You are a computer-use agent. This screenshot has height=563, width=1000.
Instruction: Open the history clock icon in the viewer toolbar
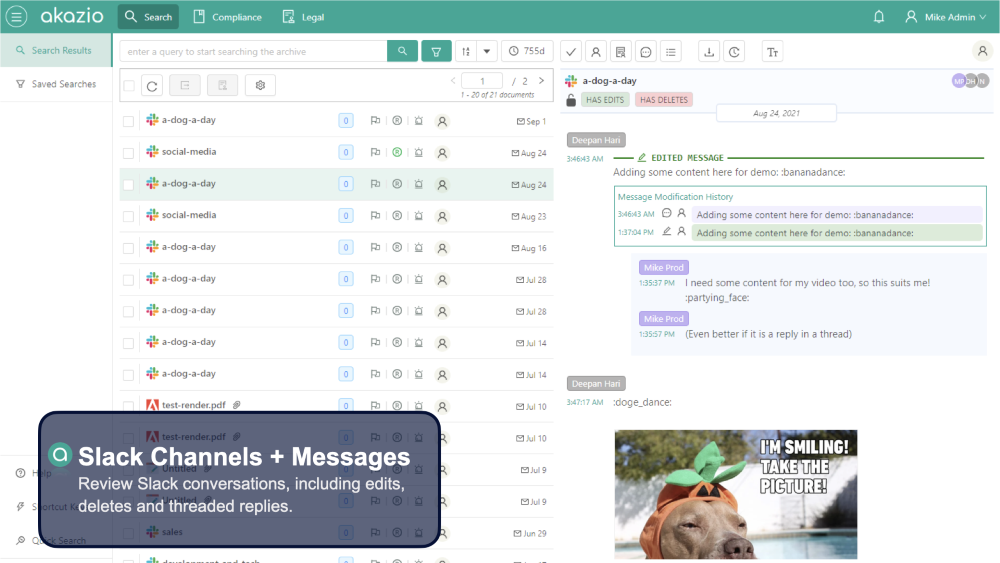734,52
